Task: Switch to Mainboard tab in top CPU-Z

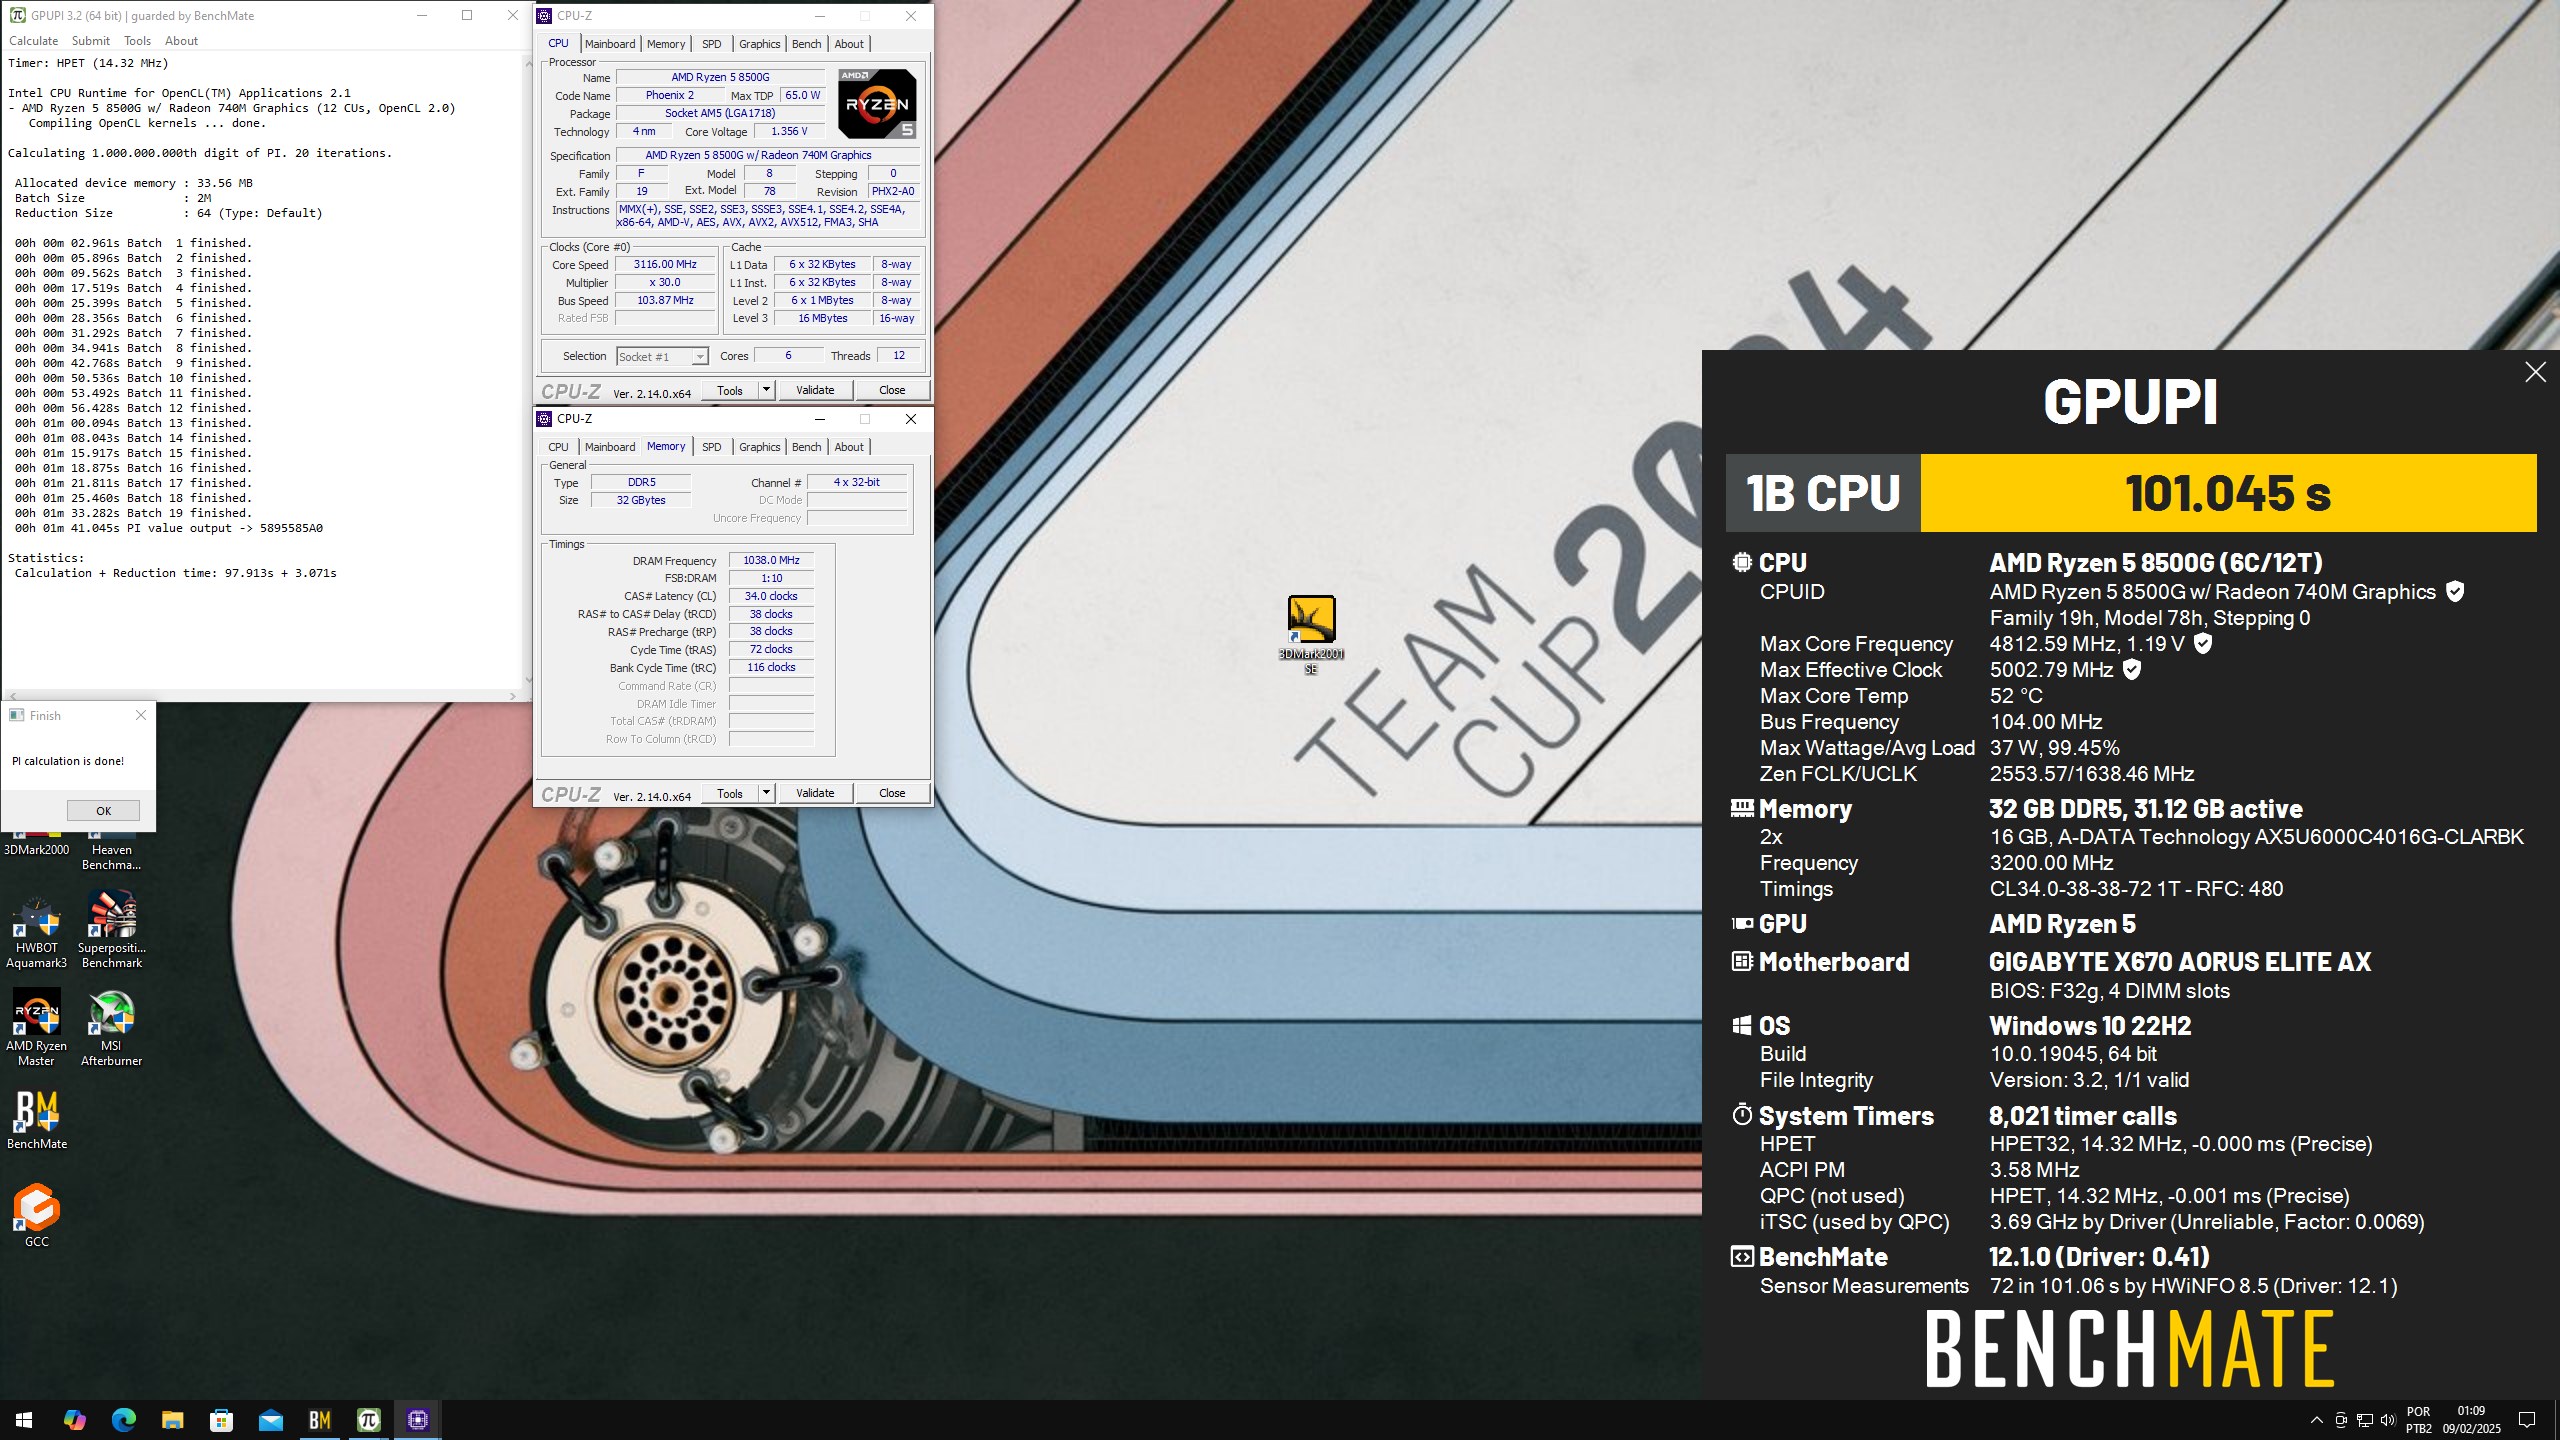Action: [x=610, y=44]
